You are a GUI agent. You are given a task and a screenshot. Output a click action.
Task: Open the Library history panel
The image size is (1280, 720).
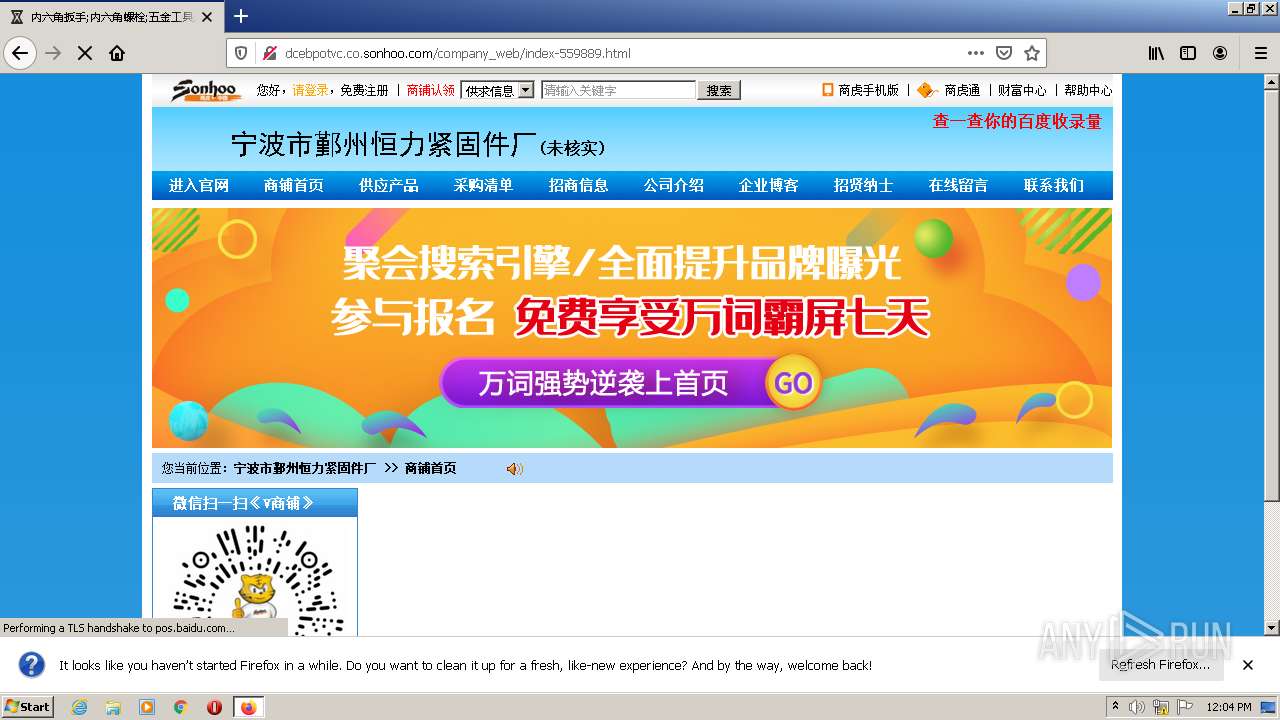[1156, 53]
